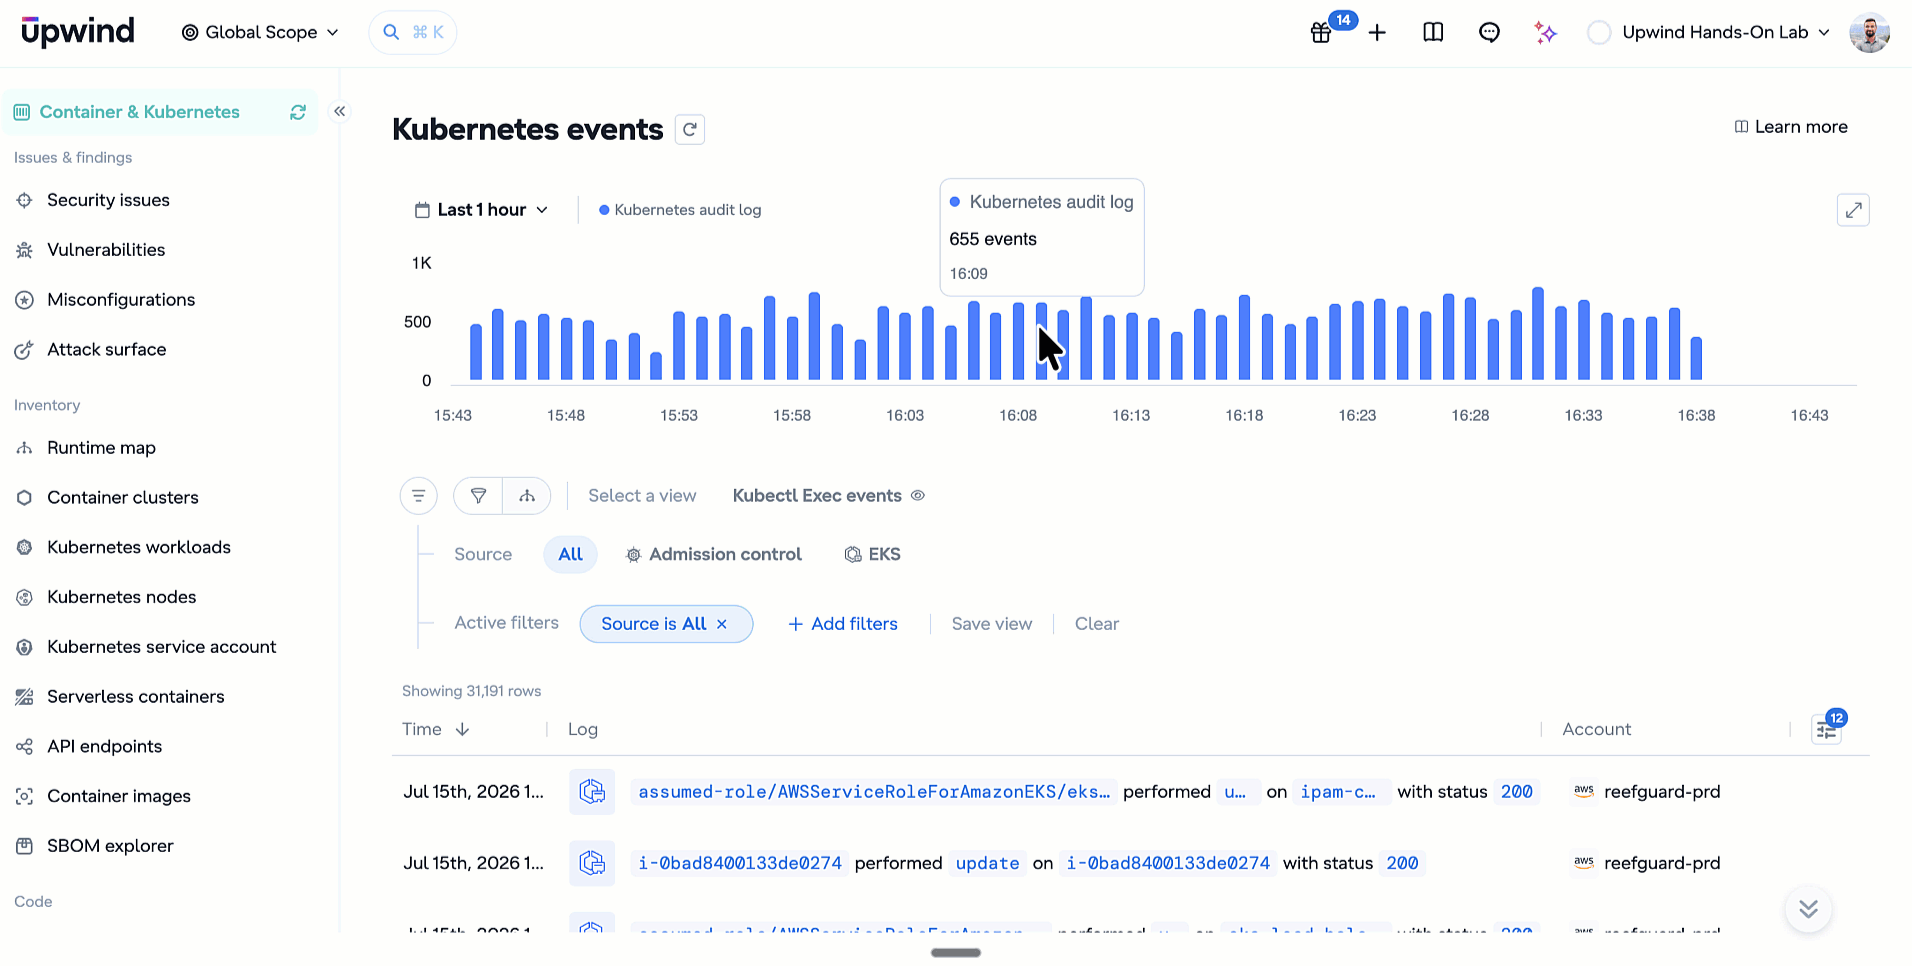This screenshot has width=1912, height=966.
Task: Click the log source icon in the update row
Action: click(x=592, y=863)
